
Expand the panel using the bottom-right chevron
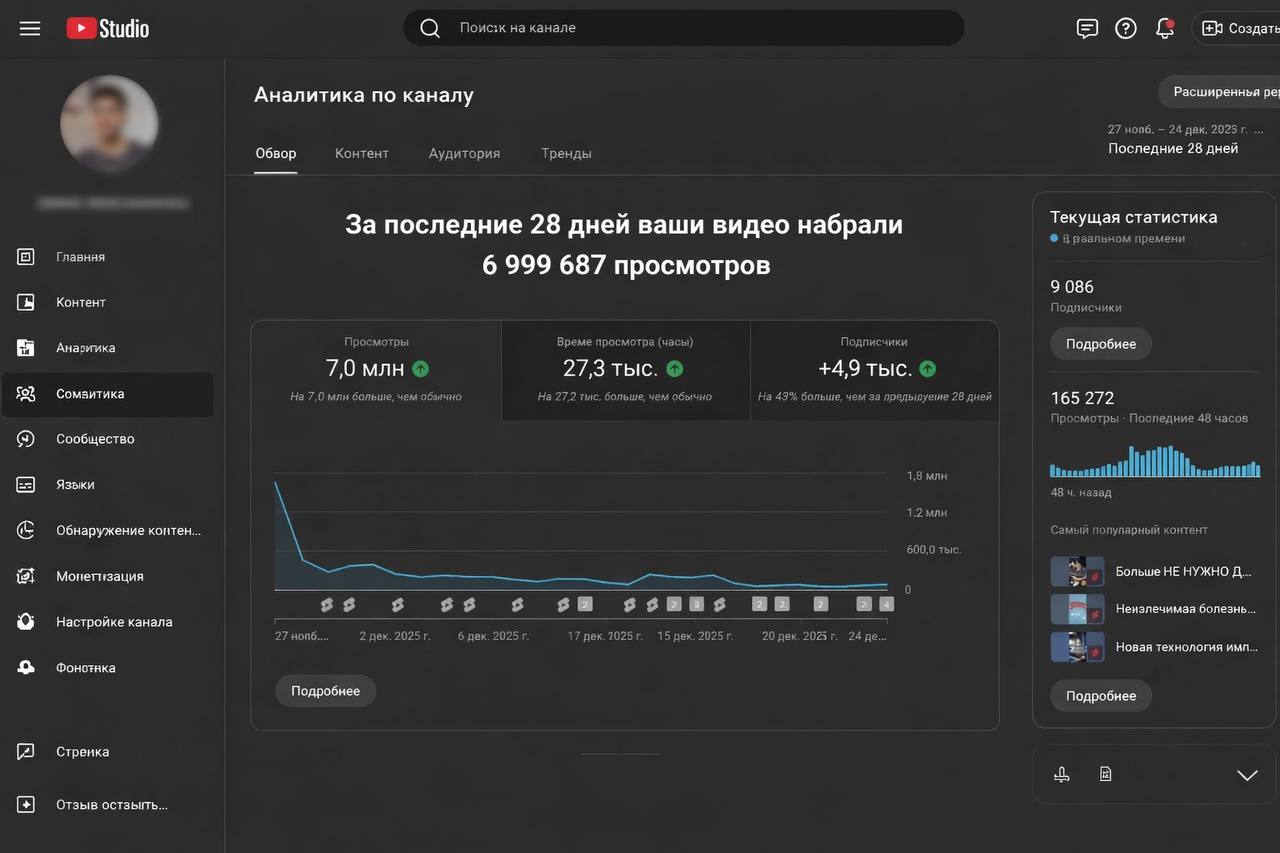coord(1246,773)
